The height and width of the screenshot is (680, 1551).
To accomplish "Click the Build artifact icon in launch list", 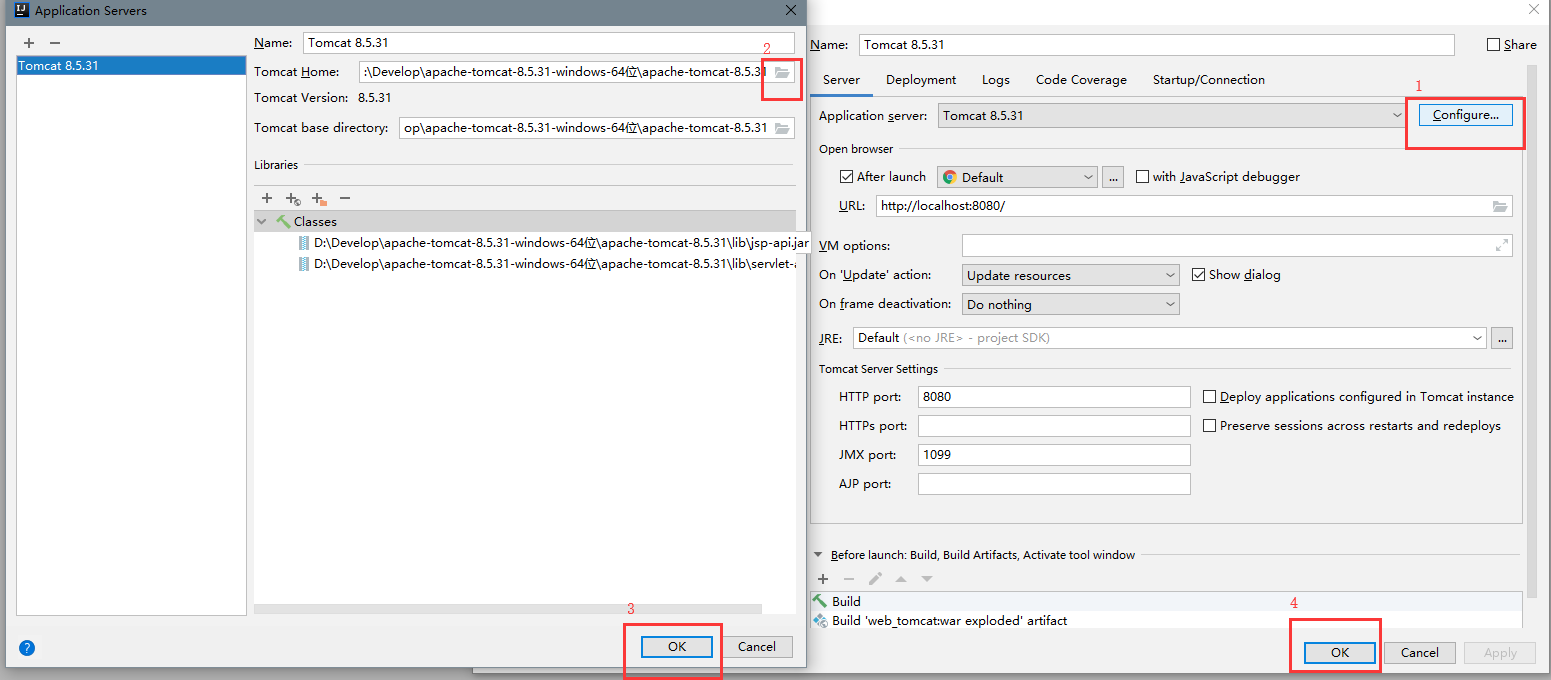I will pyautogui.click(x=820, y=621).
